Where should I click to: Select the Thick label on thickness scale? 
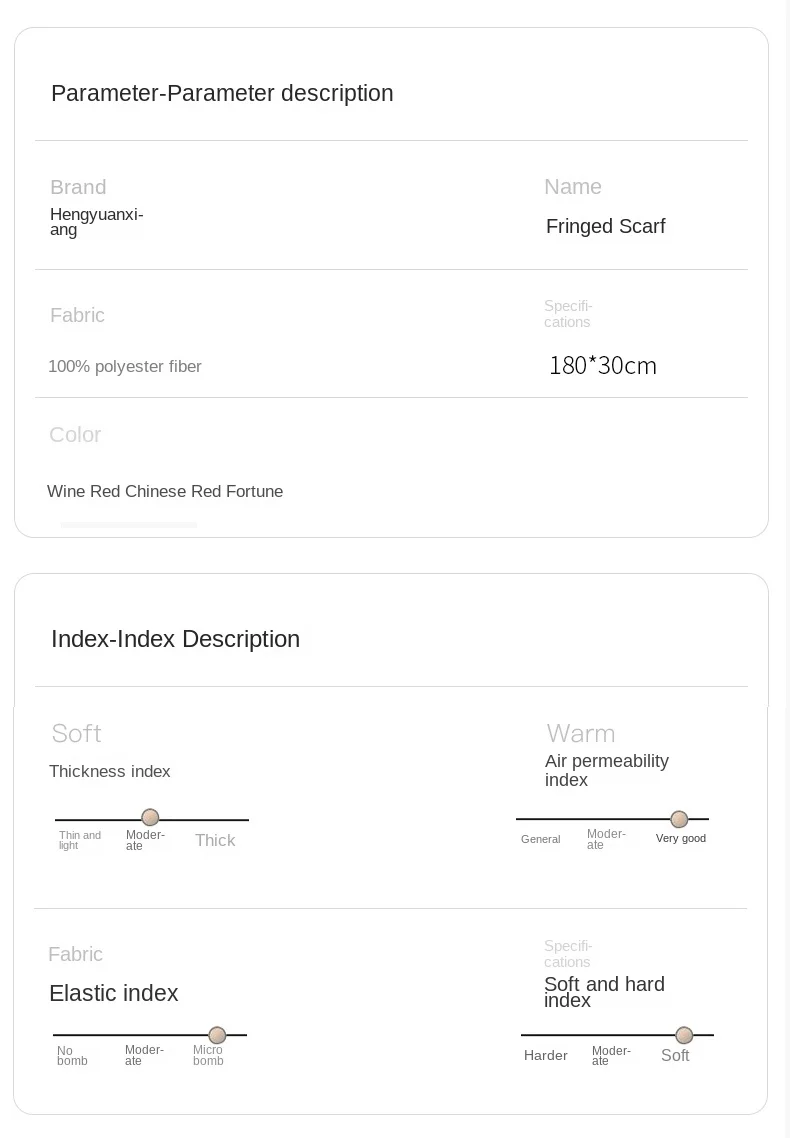215,840
